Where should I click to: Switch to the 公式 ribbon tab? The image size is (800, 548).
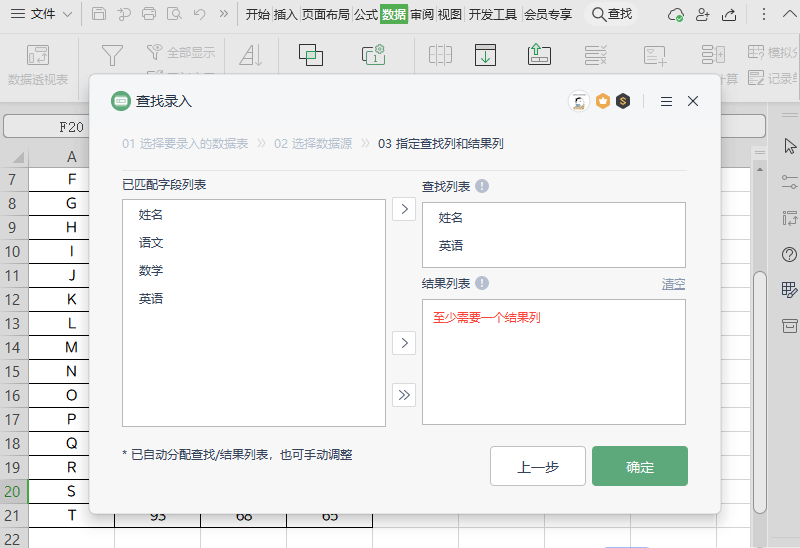pyautogui.click(x=365, y=14)
